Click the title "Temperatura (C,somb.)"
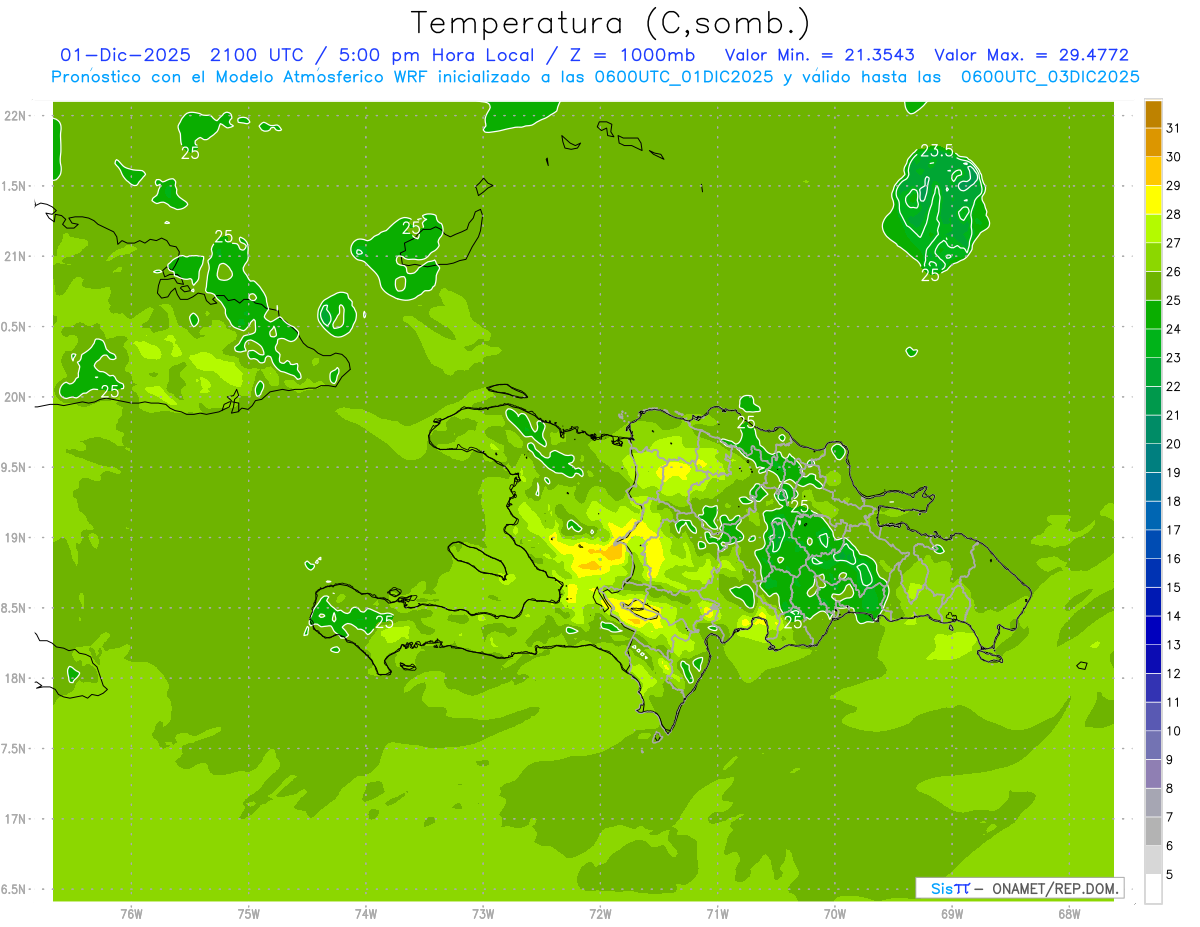1200x927 pixels. (x=611, y=23)
